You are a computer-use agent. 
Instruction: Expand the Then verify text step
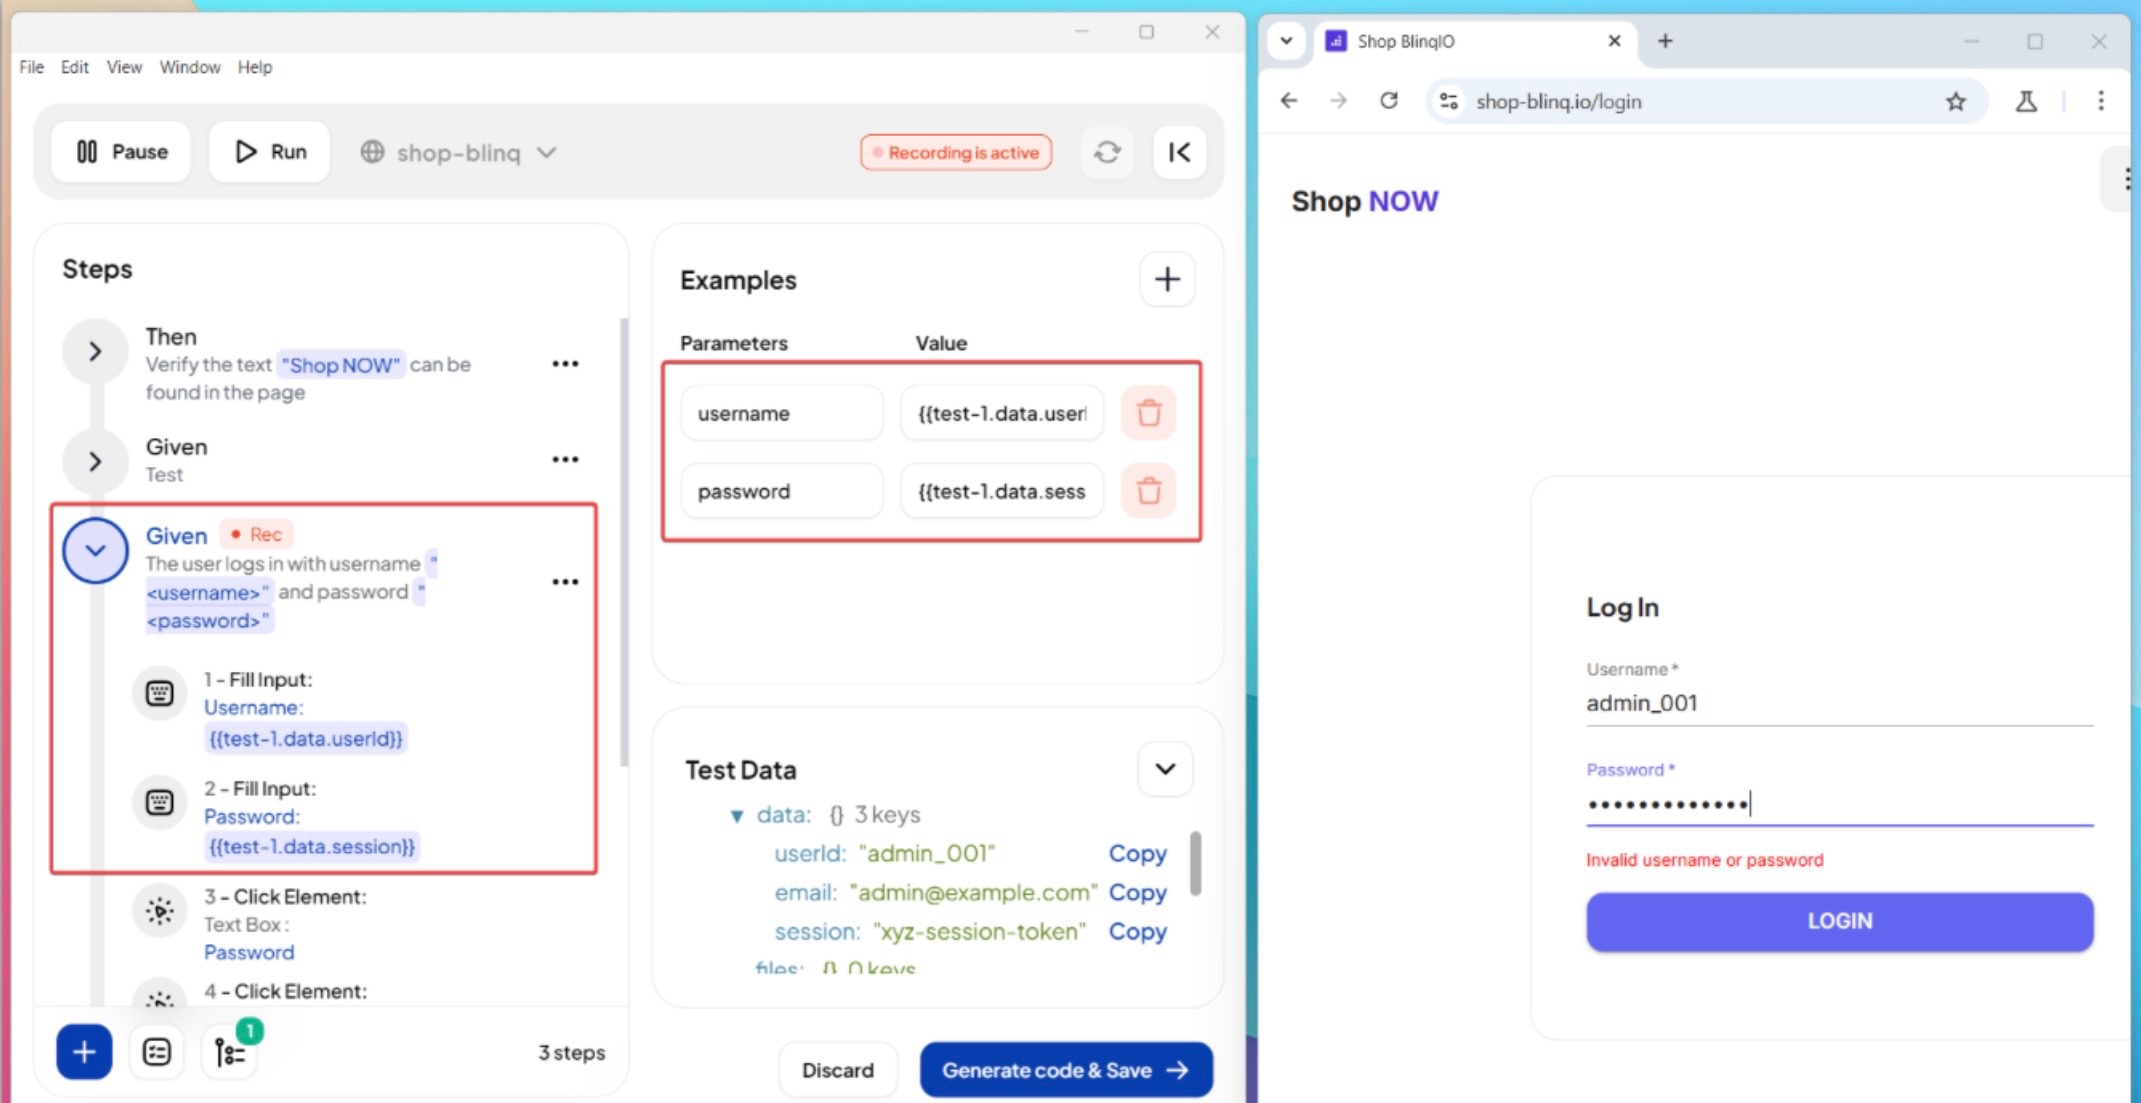point(95,351)
